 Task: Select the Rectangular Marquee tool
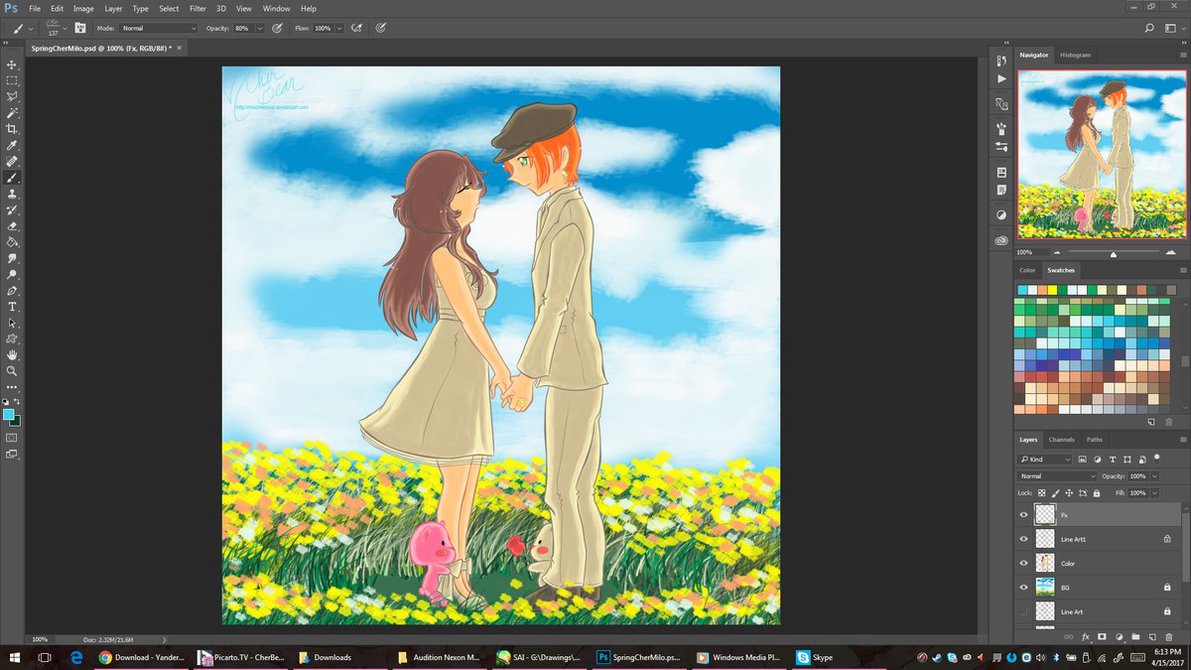pyautogui.click(x=11, y=81)
